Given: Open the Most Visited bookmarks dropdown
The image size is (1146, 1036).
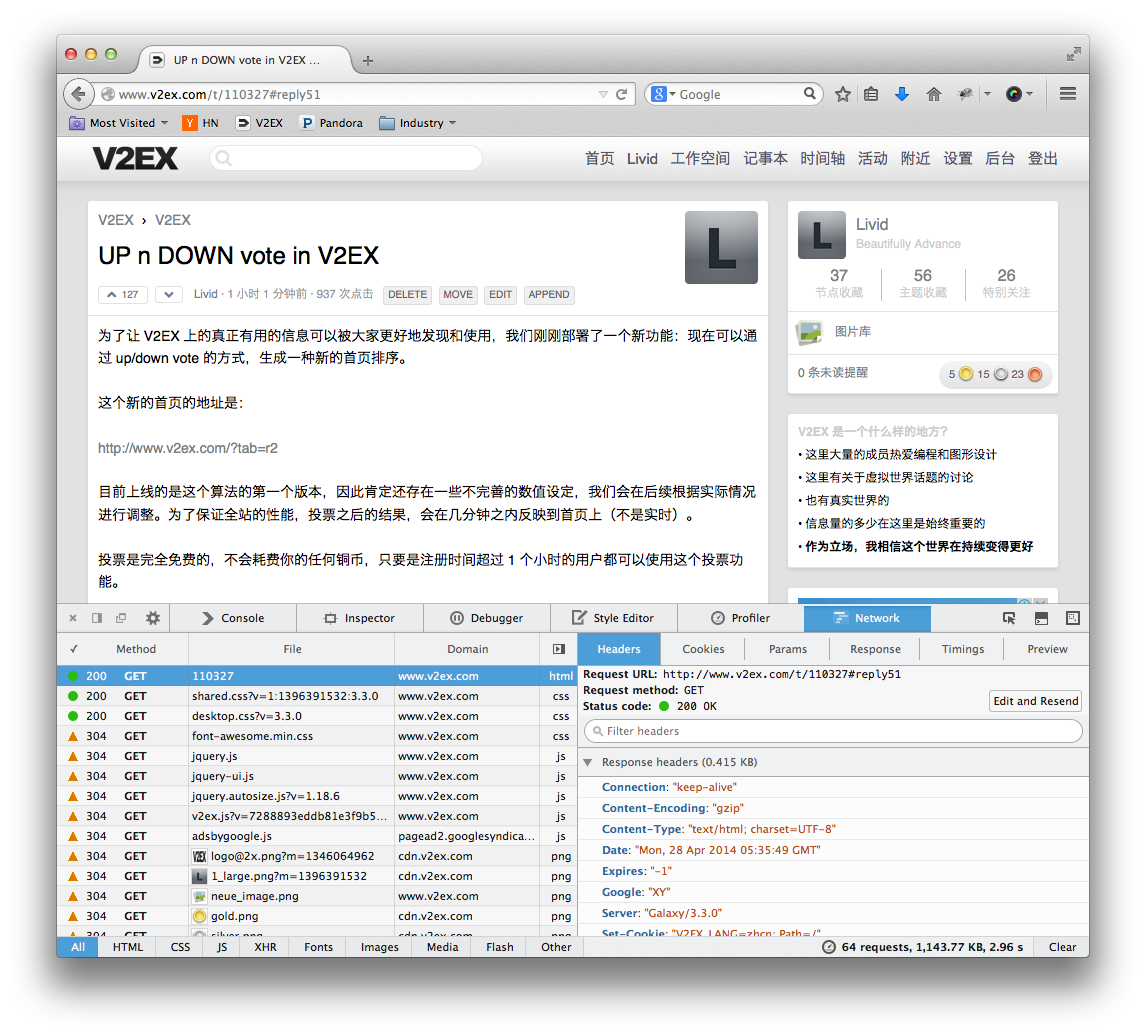Looking at the screenshot, I should (x=113, y=123).
